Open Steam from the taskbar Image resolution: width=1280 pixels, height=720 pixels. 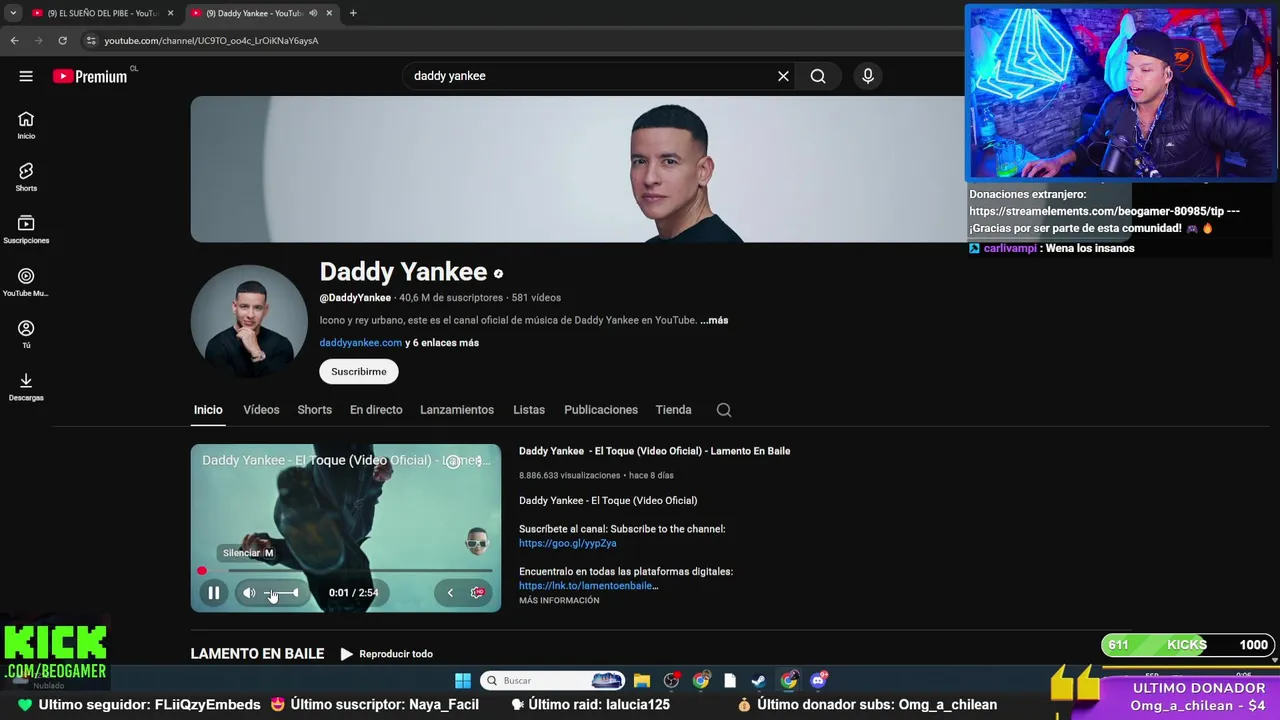pos(759,681)
